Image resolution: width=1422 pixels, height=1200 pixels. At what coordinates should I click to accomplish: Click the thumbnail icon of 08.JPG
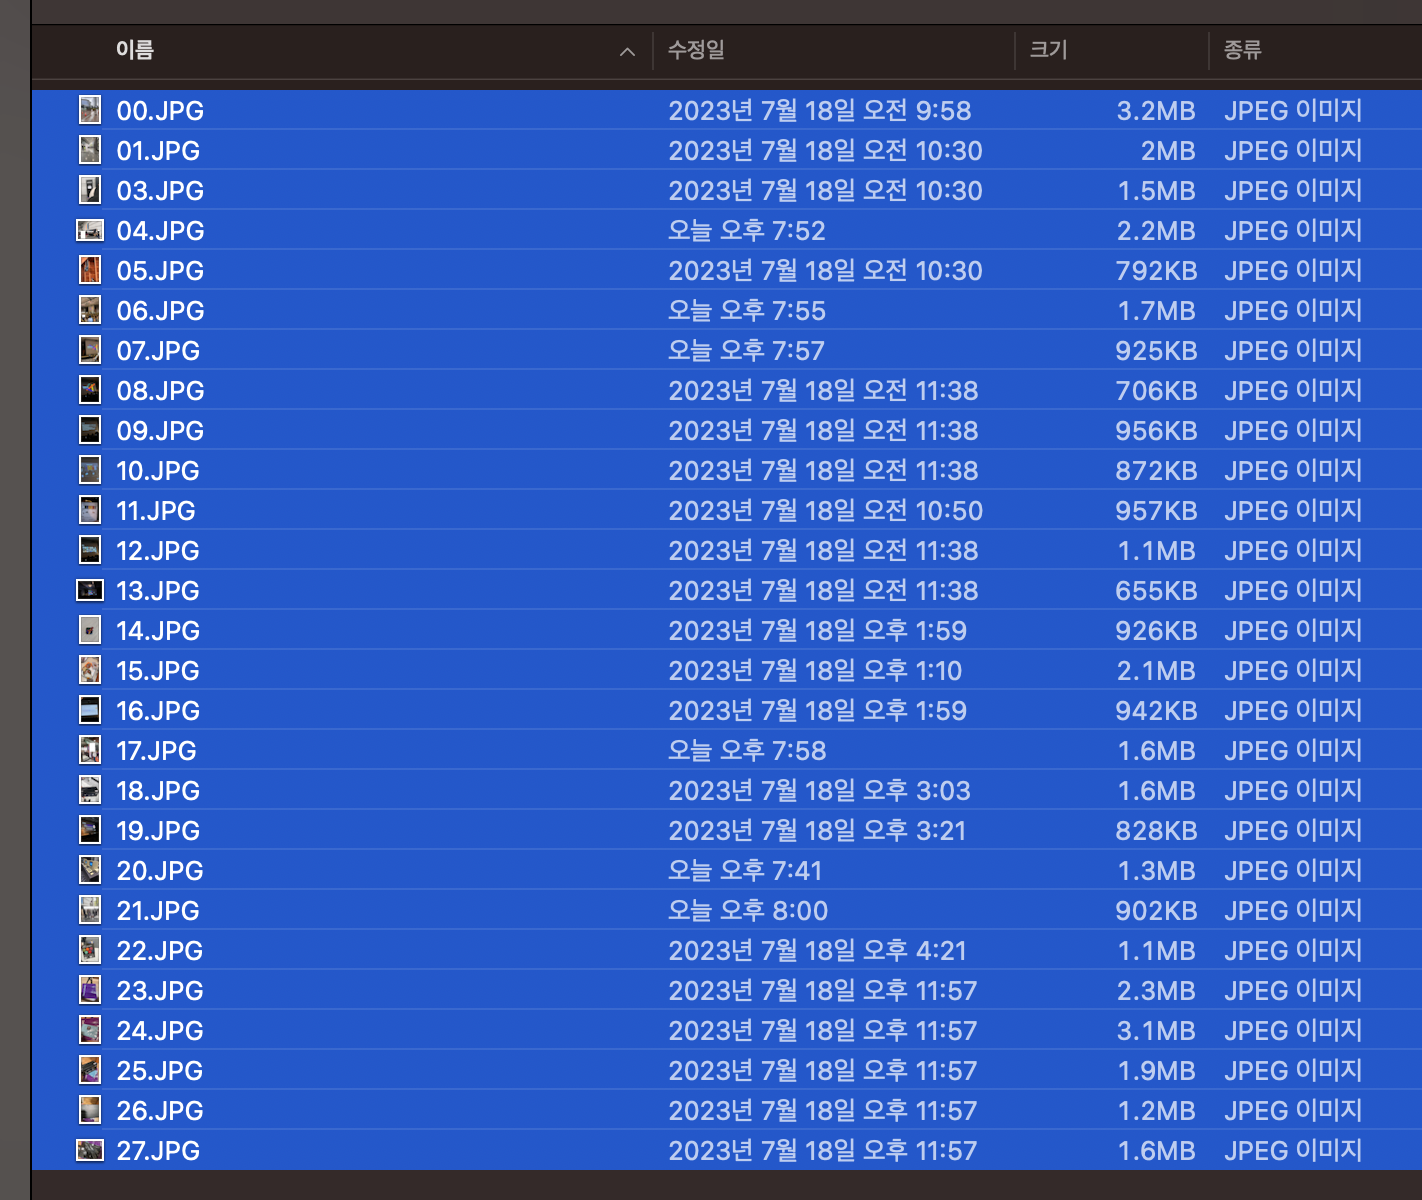90,390
